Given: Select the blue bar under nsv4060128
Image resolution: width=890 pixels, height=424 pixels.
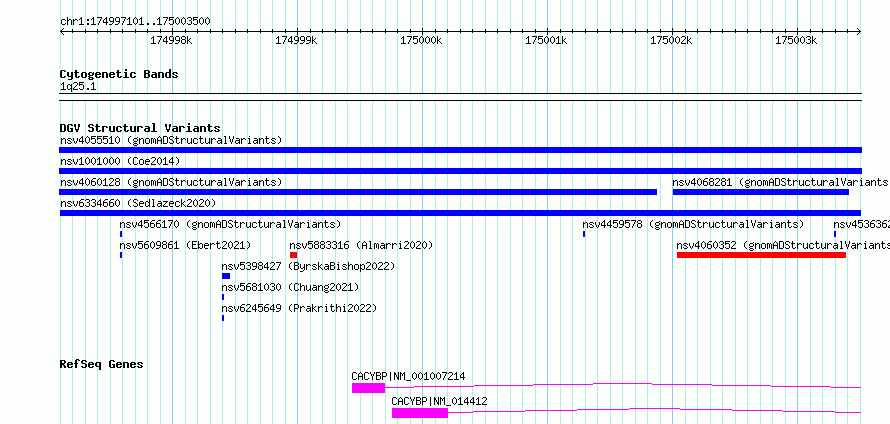Looking at the screenshot, I should click(358, 192).
